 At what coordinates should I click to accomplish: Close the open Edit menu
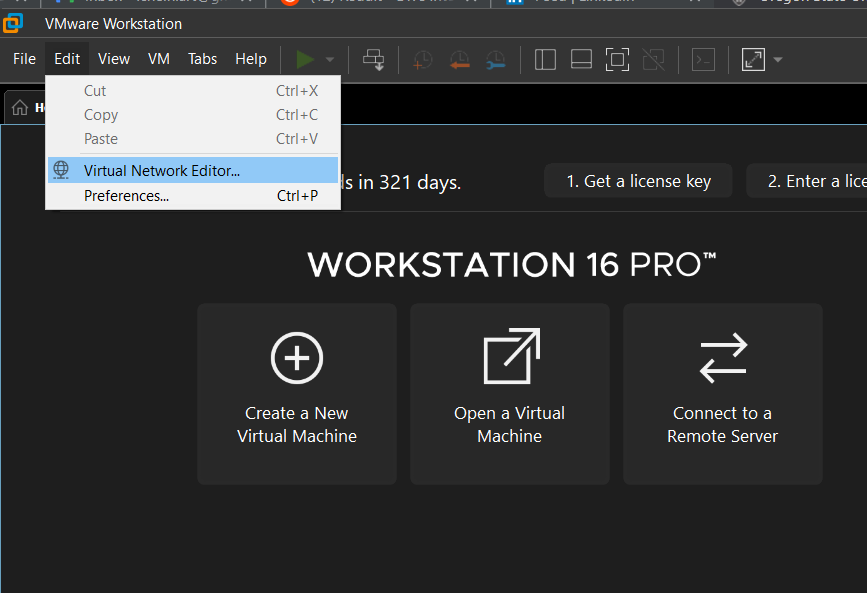(x=67, y=59)
